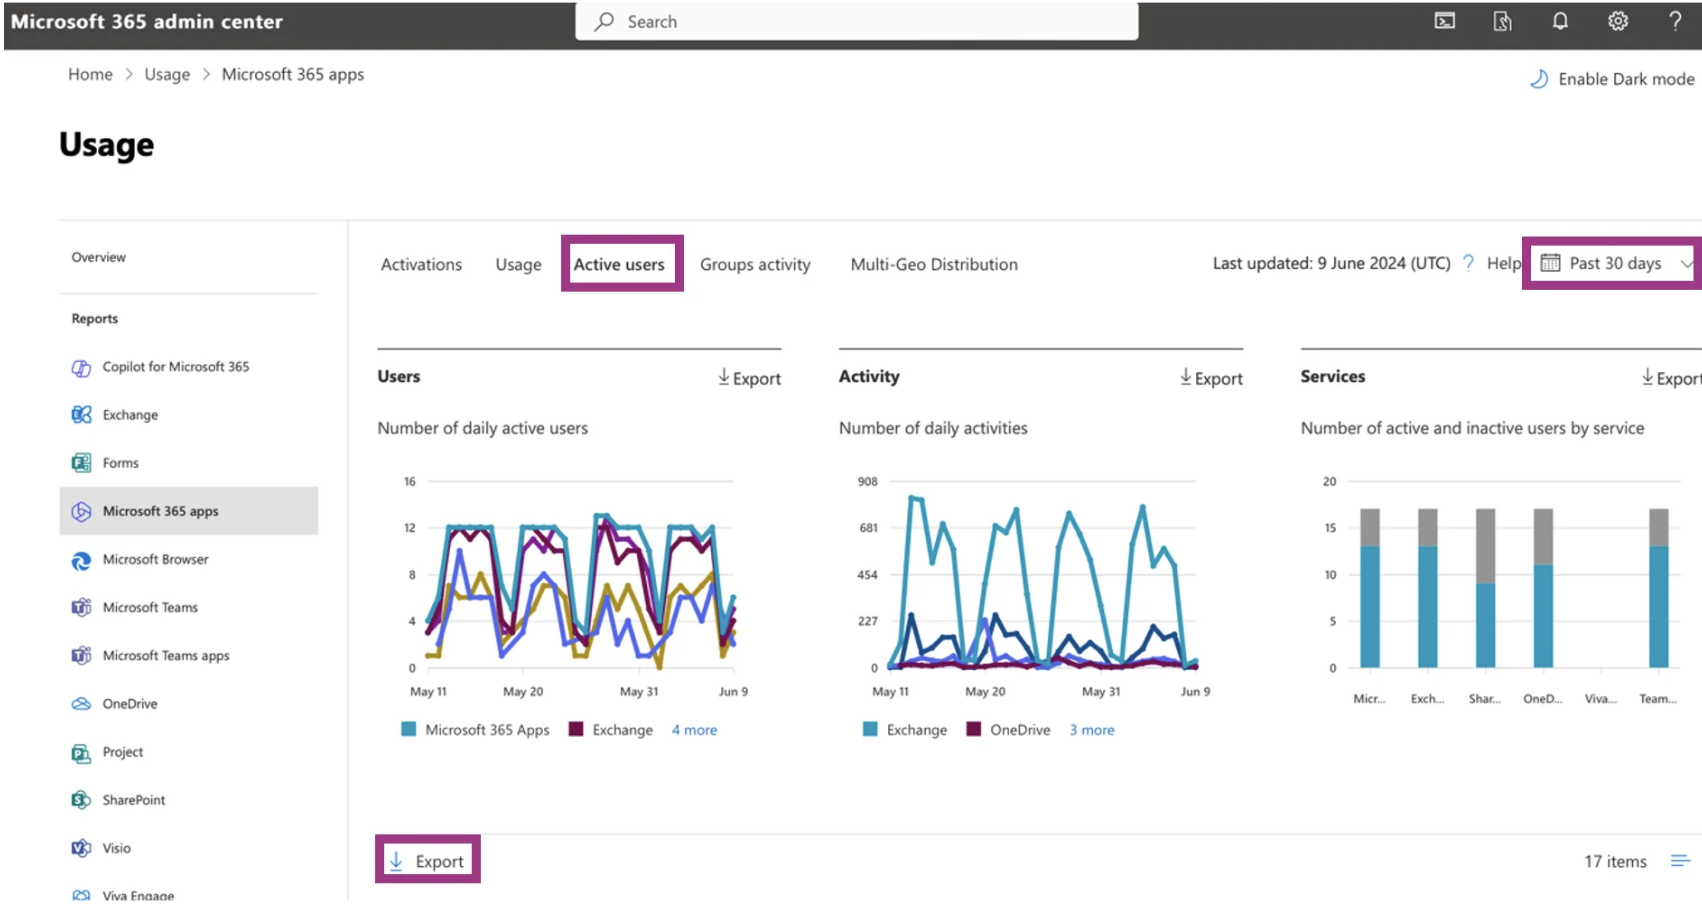Viewport: 1702px width, 918px height.
Task: Export the Users chart data
Action: coord(749,378)
